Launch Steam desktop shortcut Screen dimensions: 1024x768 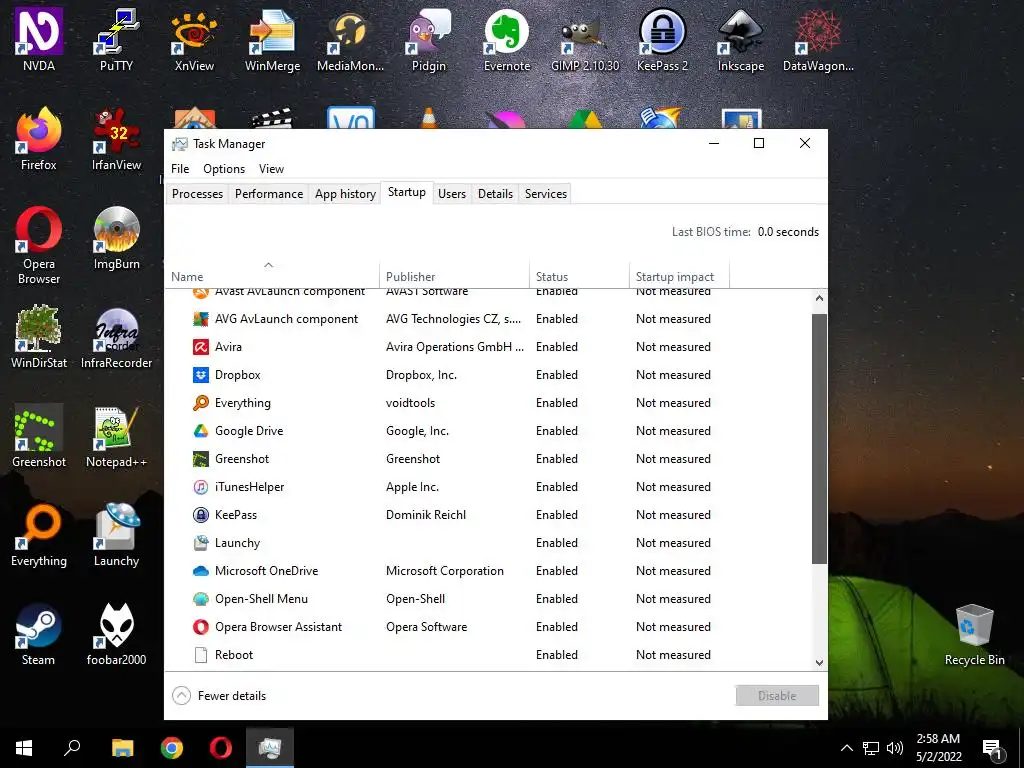[x=39, y=634]
